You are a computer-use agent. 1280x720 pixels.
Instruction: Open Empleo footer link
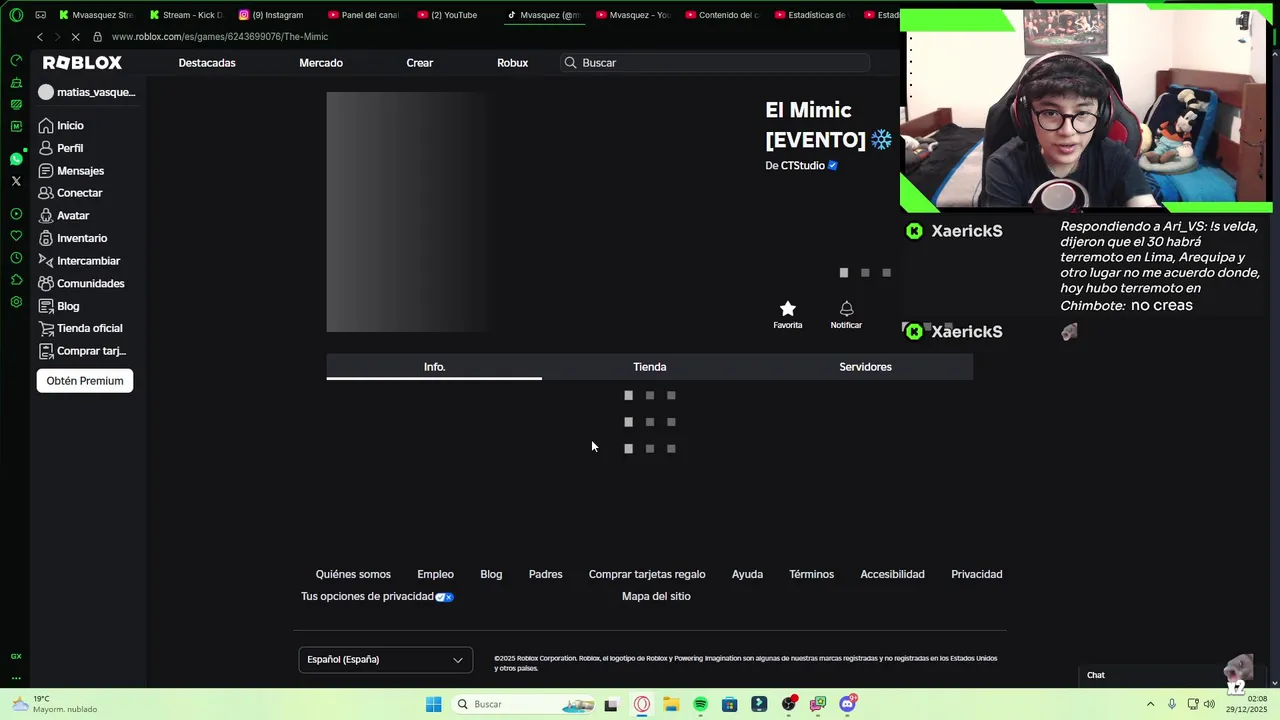(435, 575)
